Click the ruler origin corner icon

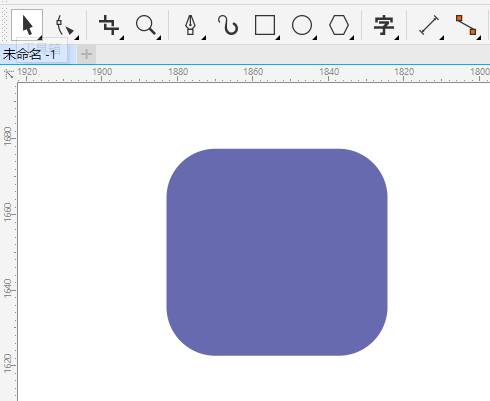(9, 74)
